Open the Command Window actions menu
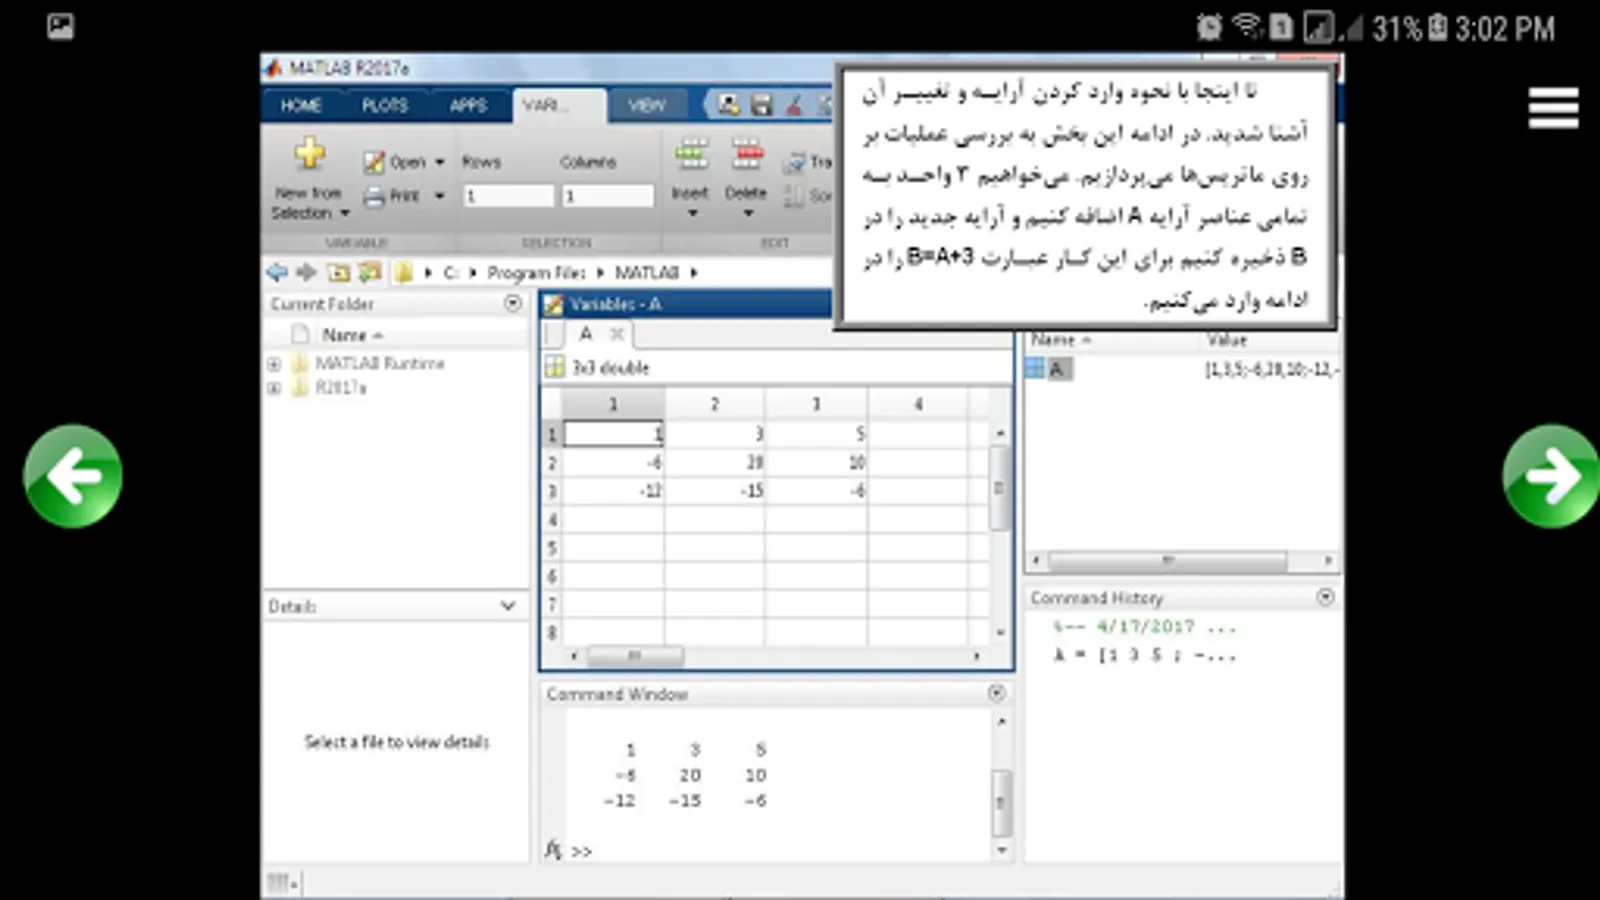 [996, 693]
